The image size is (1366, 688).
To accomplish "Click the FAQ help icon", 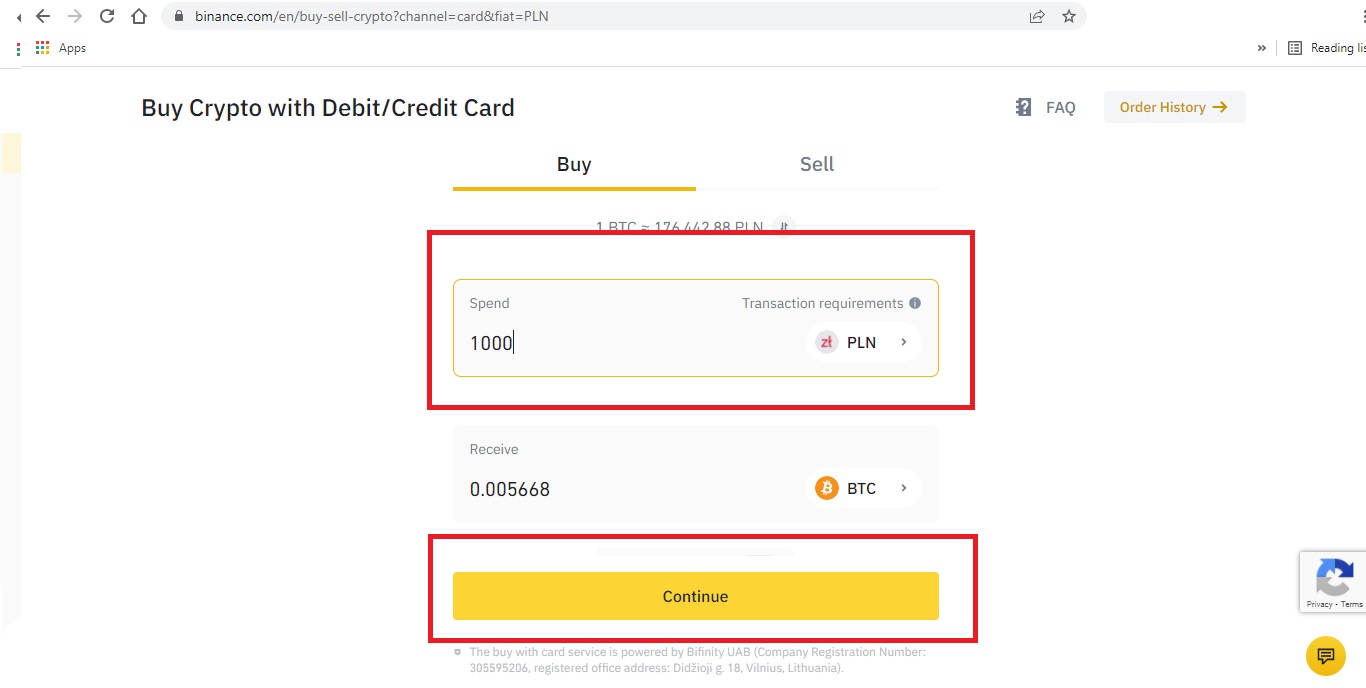I will pos(1023,107).
